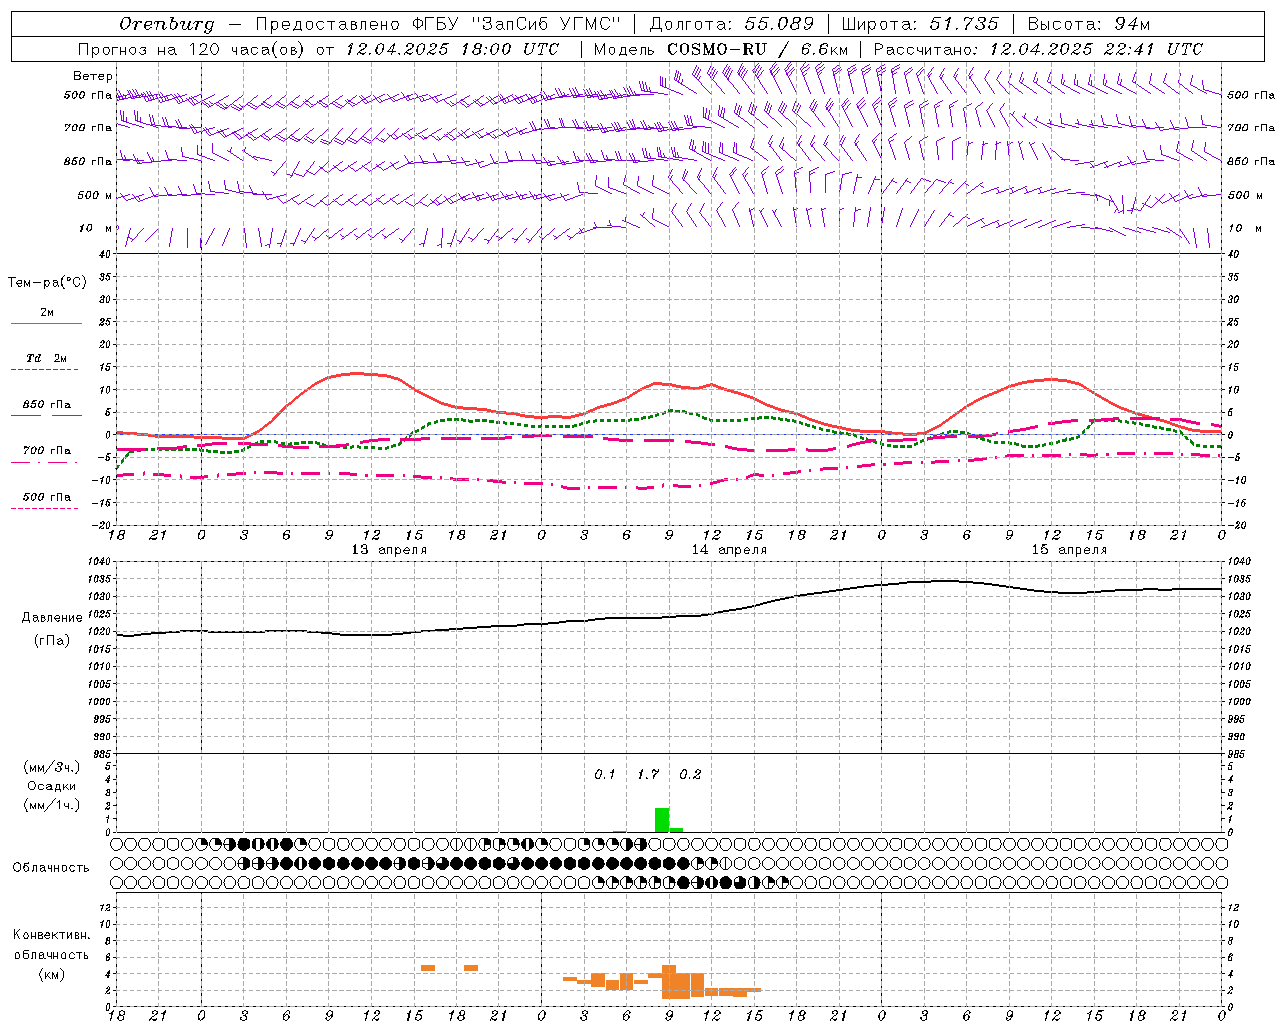The height and width of the screenshot is (1024, 1280).
Task: Select the Модель COSMO-RU / 6.6км text
Action: pyautogui.click(x=721, y=49)
